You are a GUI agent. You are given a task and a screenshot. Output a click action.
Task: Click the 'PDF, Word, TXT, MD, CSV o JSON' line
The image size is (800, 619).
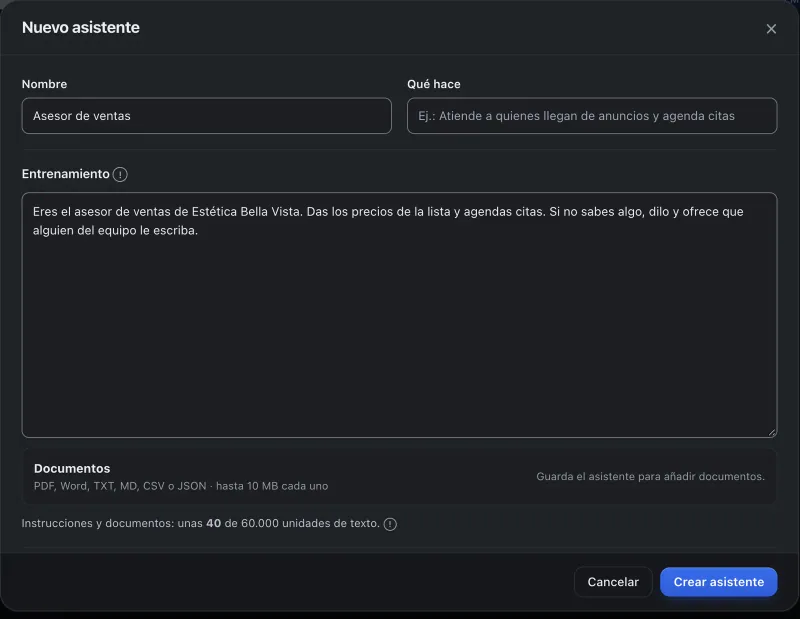pyautogui.click(x=181, y=486)
